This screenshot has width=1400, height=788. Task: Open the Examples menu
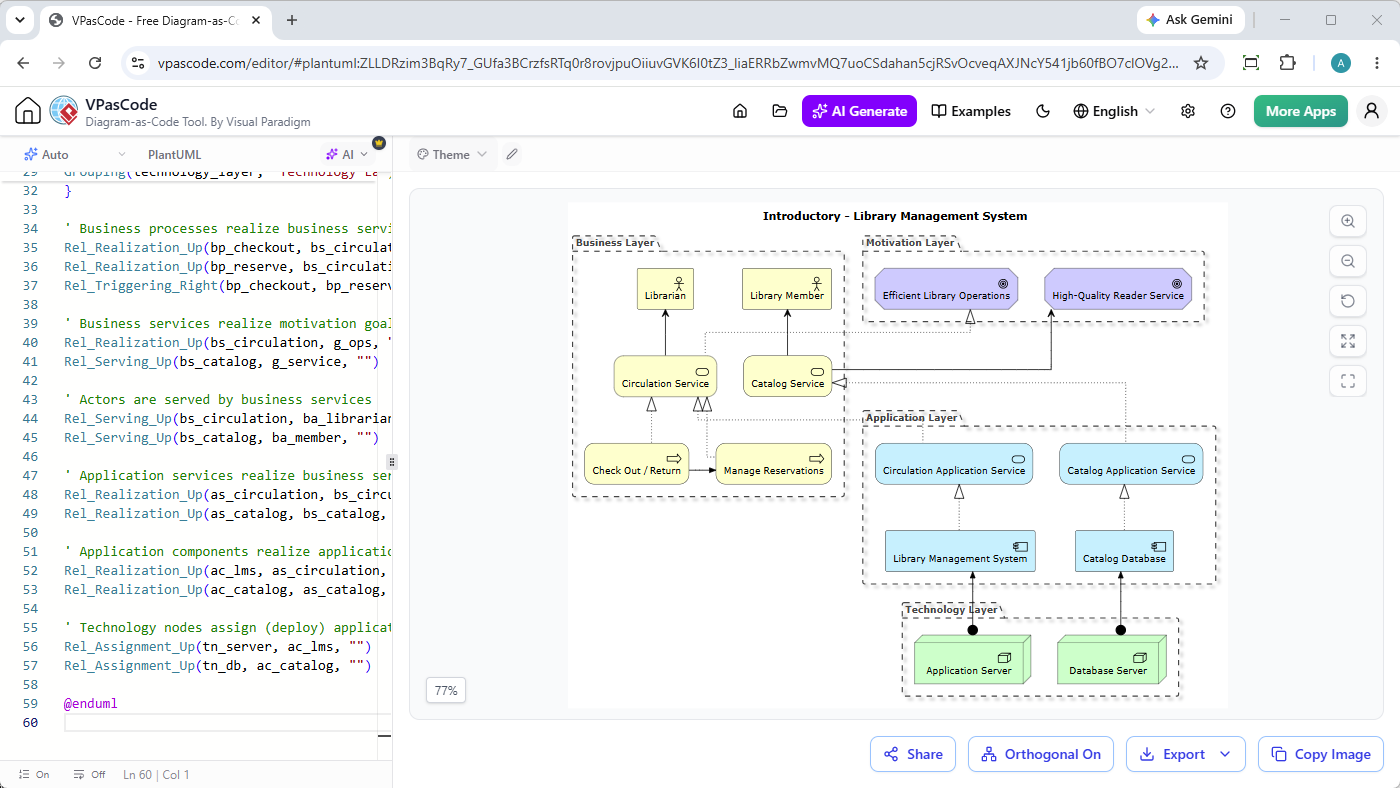(x=971, y=111)
